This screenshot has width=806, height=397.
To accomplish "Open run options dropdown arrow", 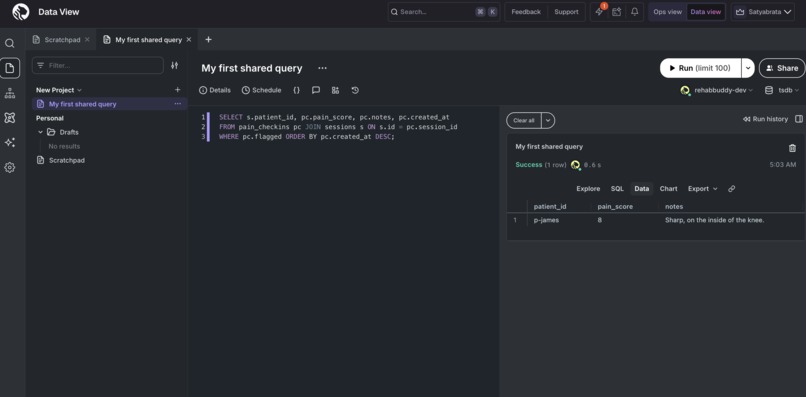I will pos(748,68).
